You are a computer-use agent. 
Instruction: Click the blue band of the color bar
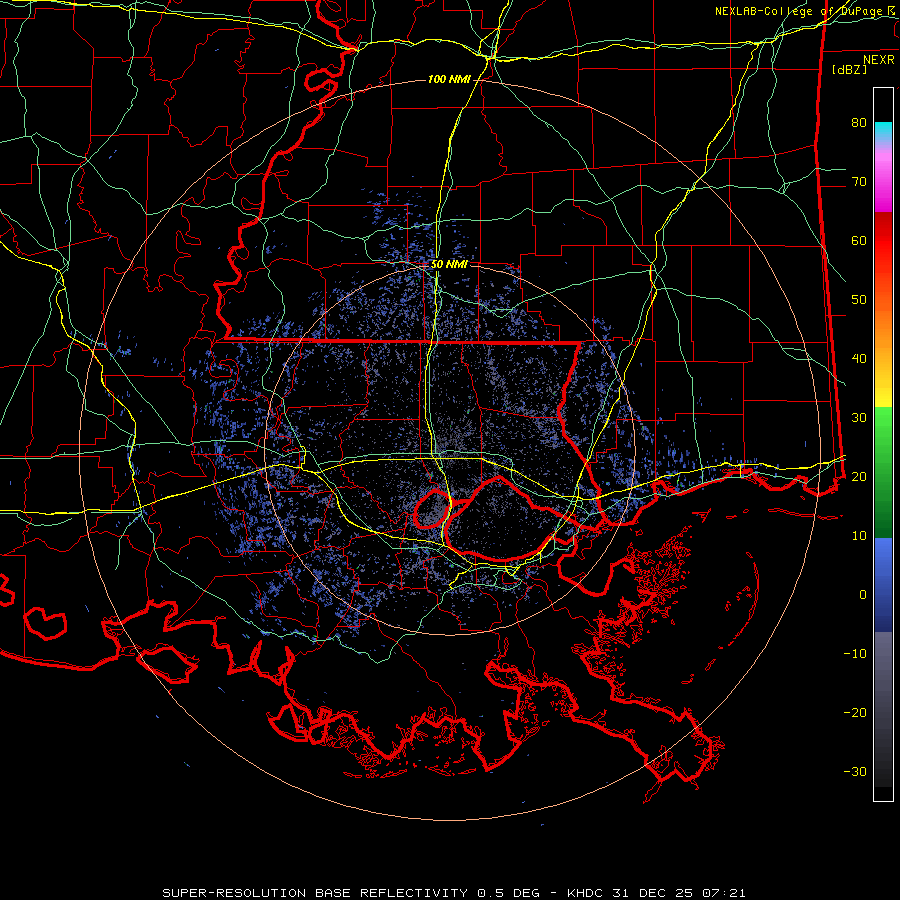pyautogui.click(x=883, y=584)
